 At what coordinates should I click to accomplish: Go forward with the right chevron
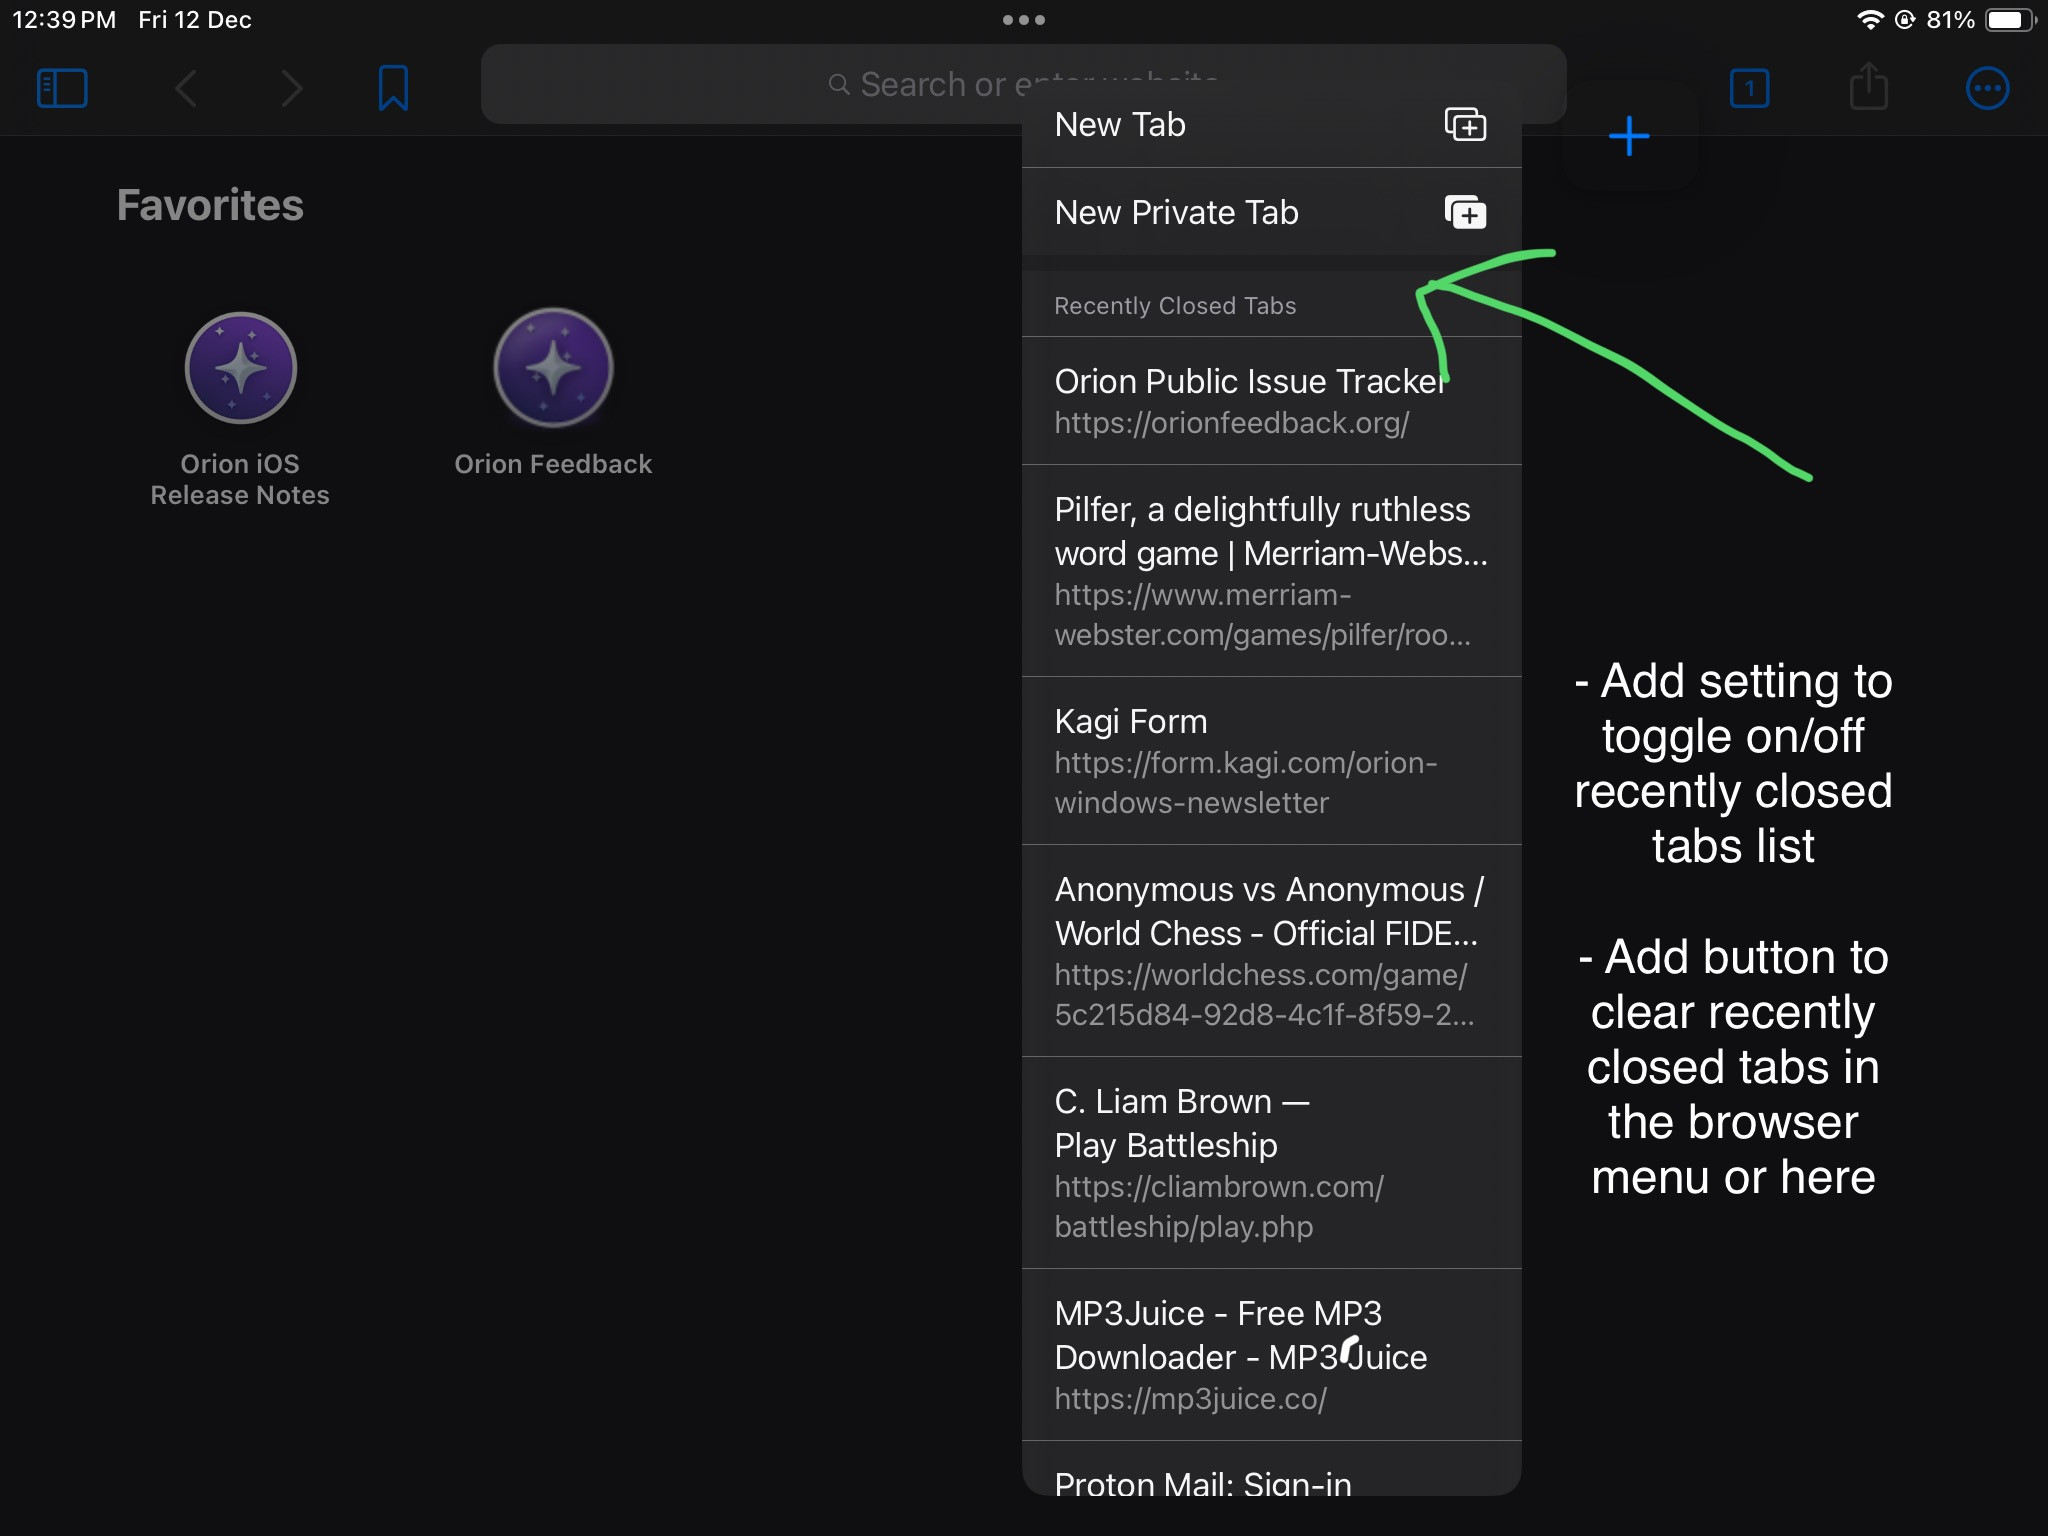click(290, 88)
